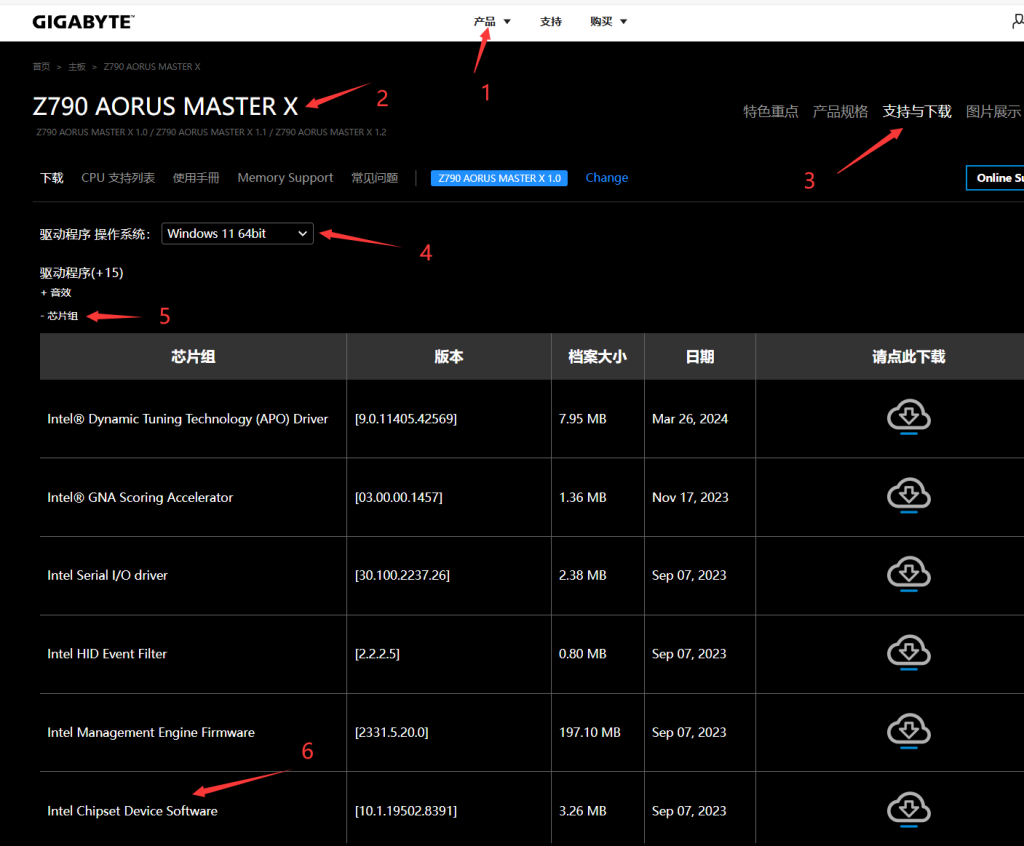Click the 197.10 MB file size
This screenshot has height=846, width=1024.
point(590,732)
